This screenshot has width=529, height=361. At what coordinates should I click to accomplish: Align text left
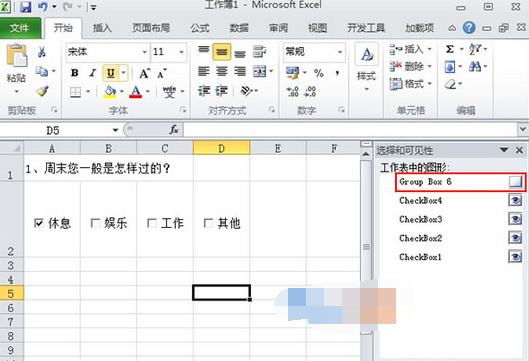pos(203,71)
